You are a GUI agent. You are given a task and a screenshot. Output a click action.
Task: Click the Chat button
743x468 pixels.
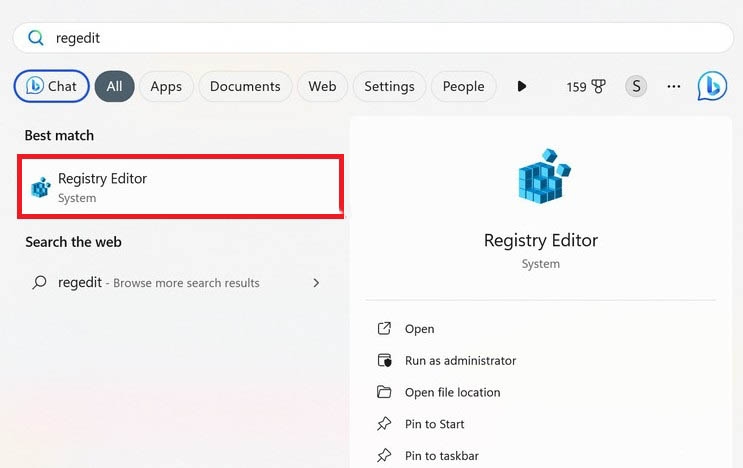tap(51, 86)
